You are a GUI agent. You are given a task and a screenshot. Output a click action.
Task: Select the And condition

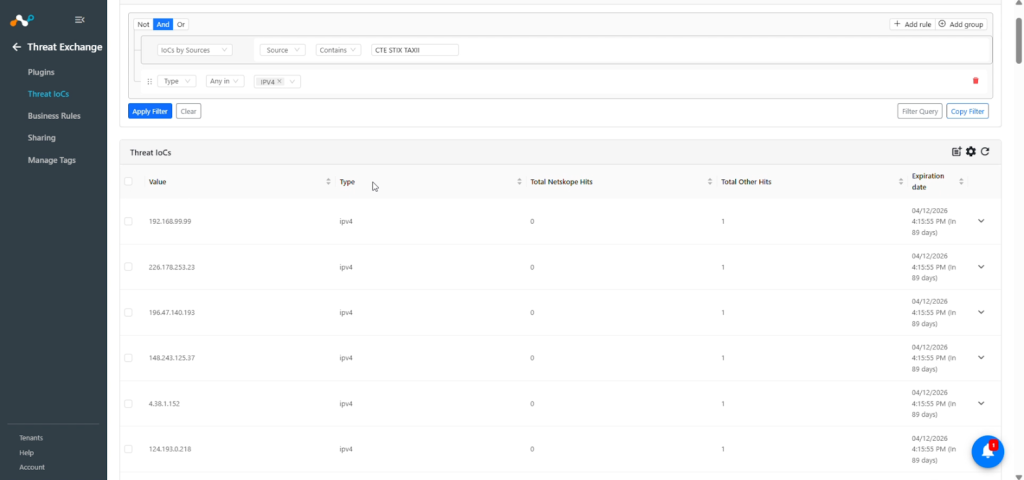[163, 24]
